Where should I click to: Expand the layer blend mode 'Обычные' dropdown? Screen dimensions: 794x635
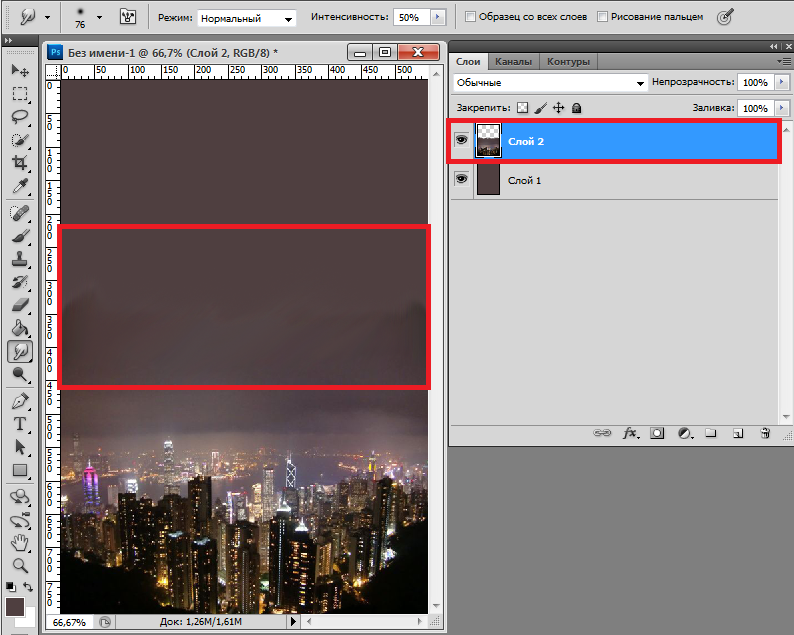[550, 82]
